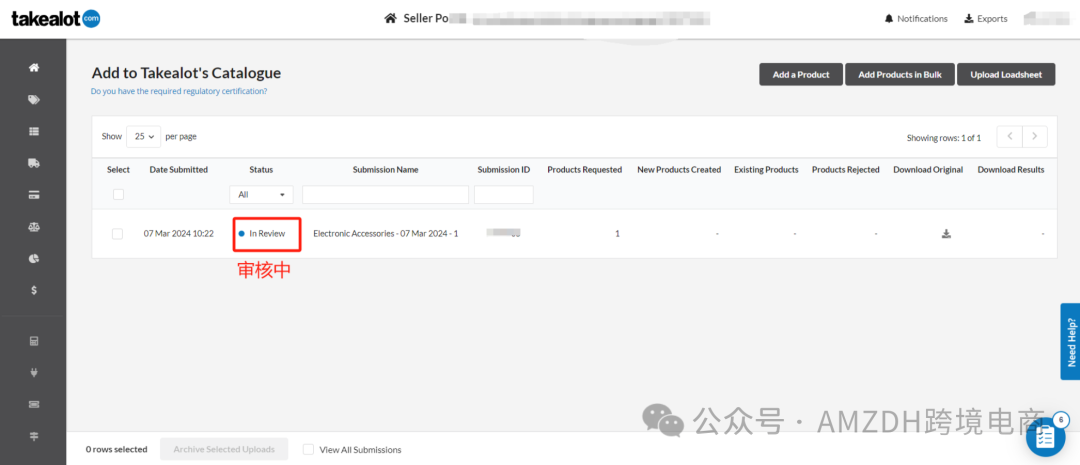
Task: Click Upload Loadsheet button
Action: point(1006,74)
